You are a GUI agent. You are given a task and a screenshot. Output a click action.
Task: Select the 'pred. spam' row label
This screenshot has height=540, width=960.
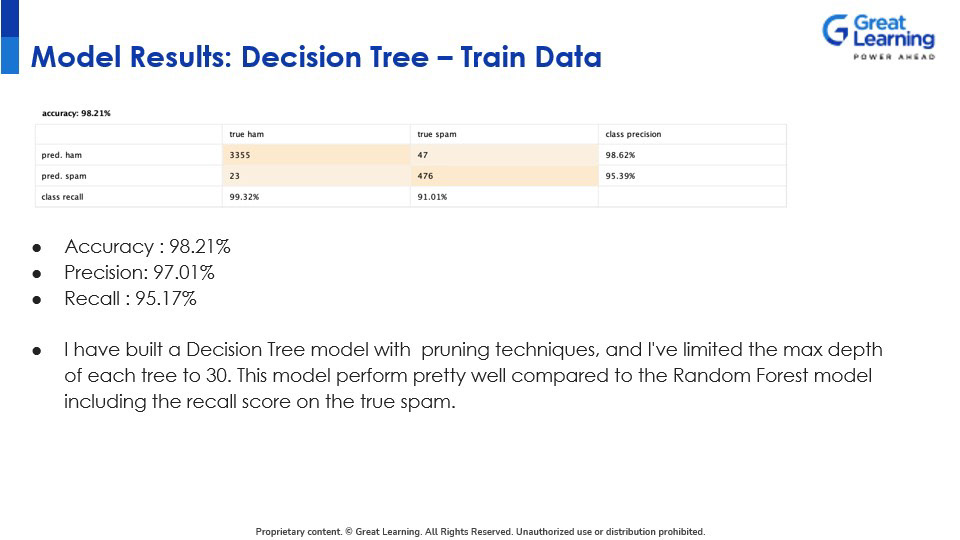pos(63,176)
